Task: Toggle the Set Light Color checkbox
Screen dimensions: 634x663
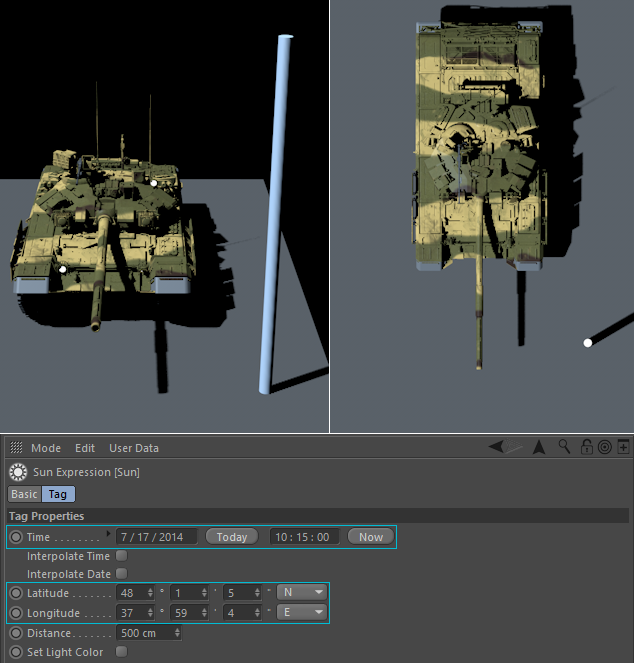Action: [x=122, y=651]
